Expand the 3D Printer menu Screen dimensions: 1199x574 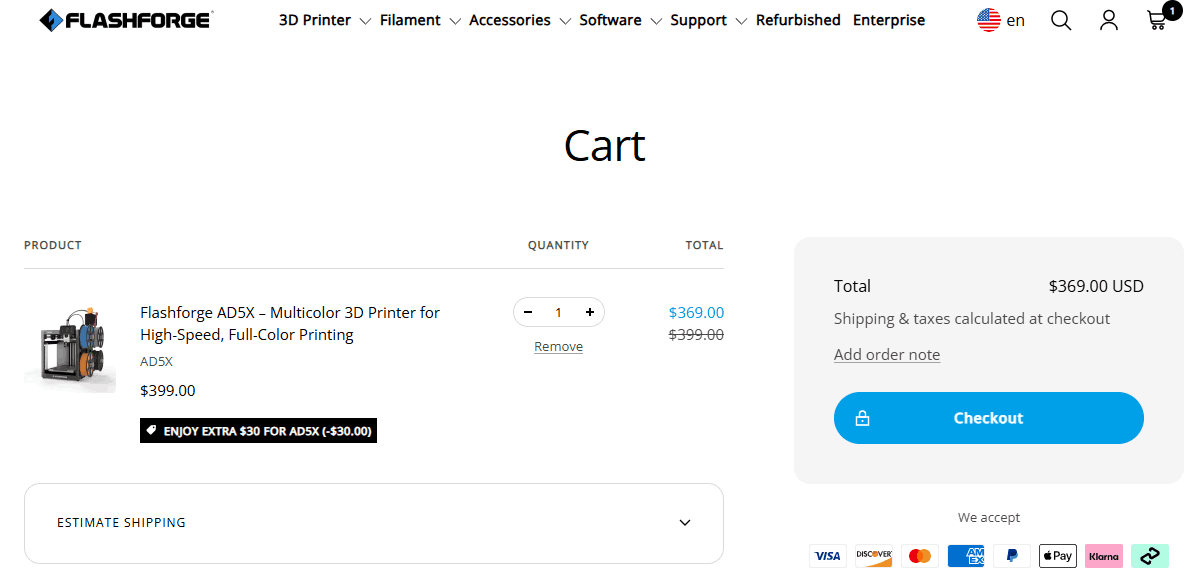324,21
